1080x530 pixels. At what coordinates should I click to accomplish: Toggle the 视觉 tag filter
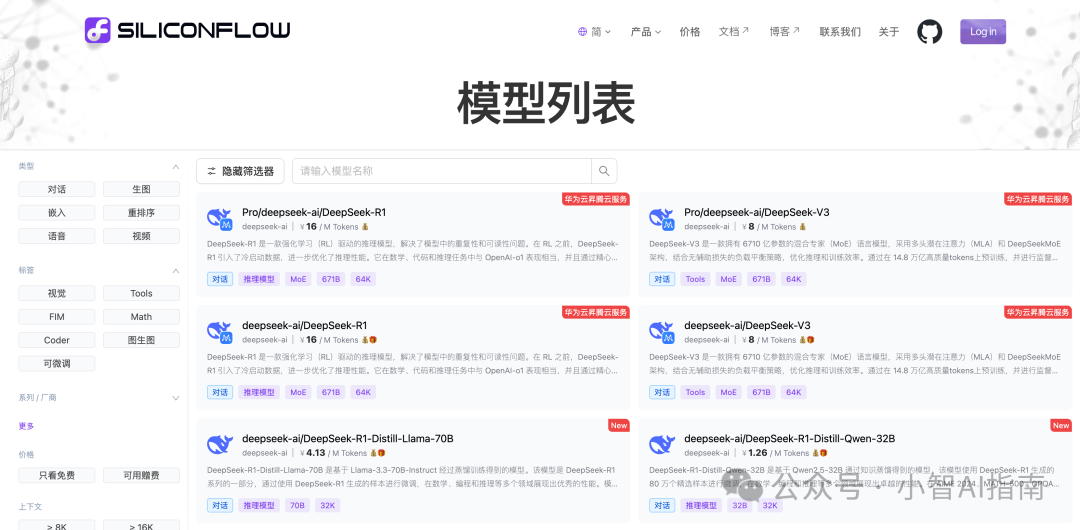57,294
